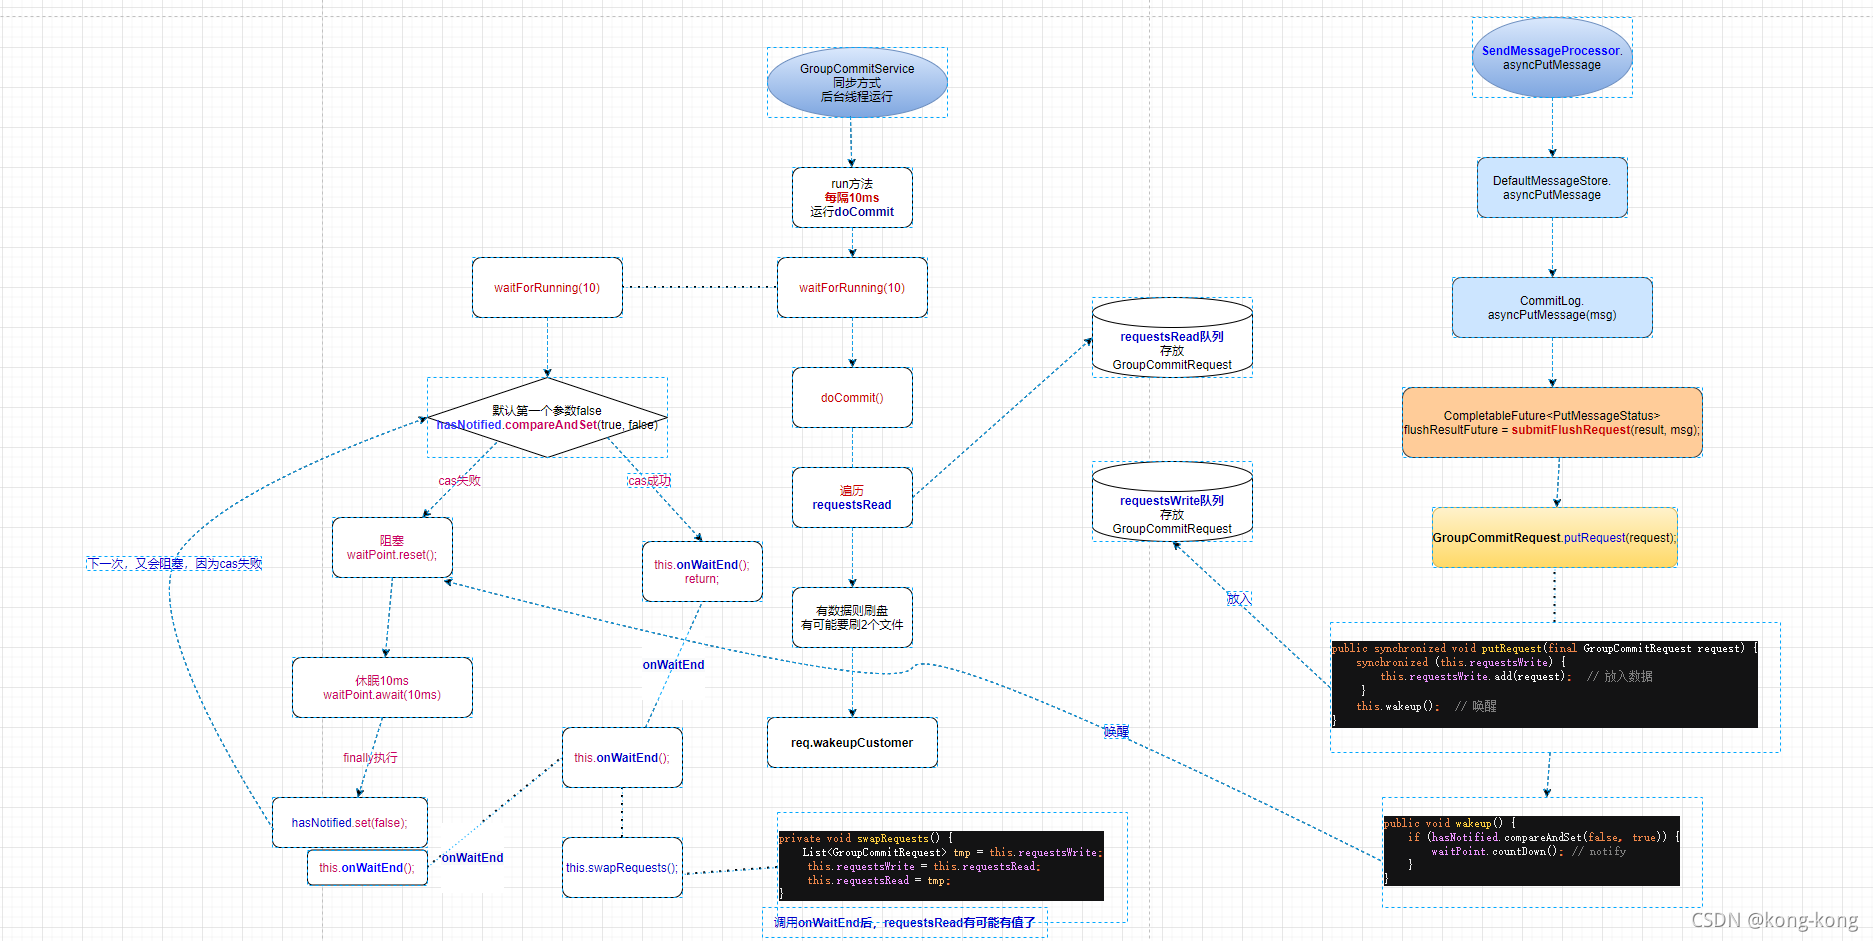Click the '唤醒' edge label
Screen dimensions: 1873x941
coord(1117,732)
